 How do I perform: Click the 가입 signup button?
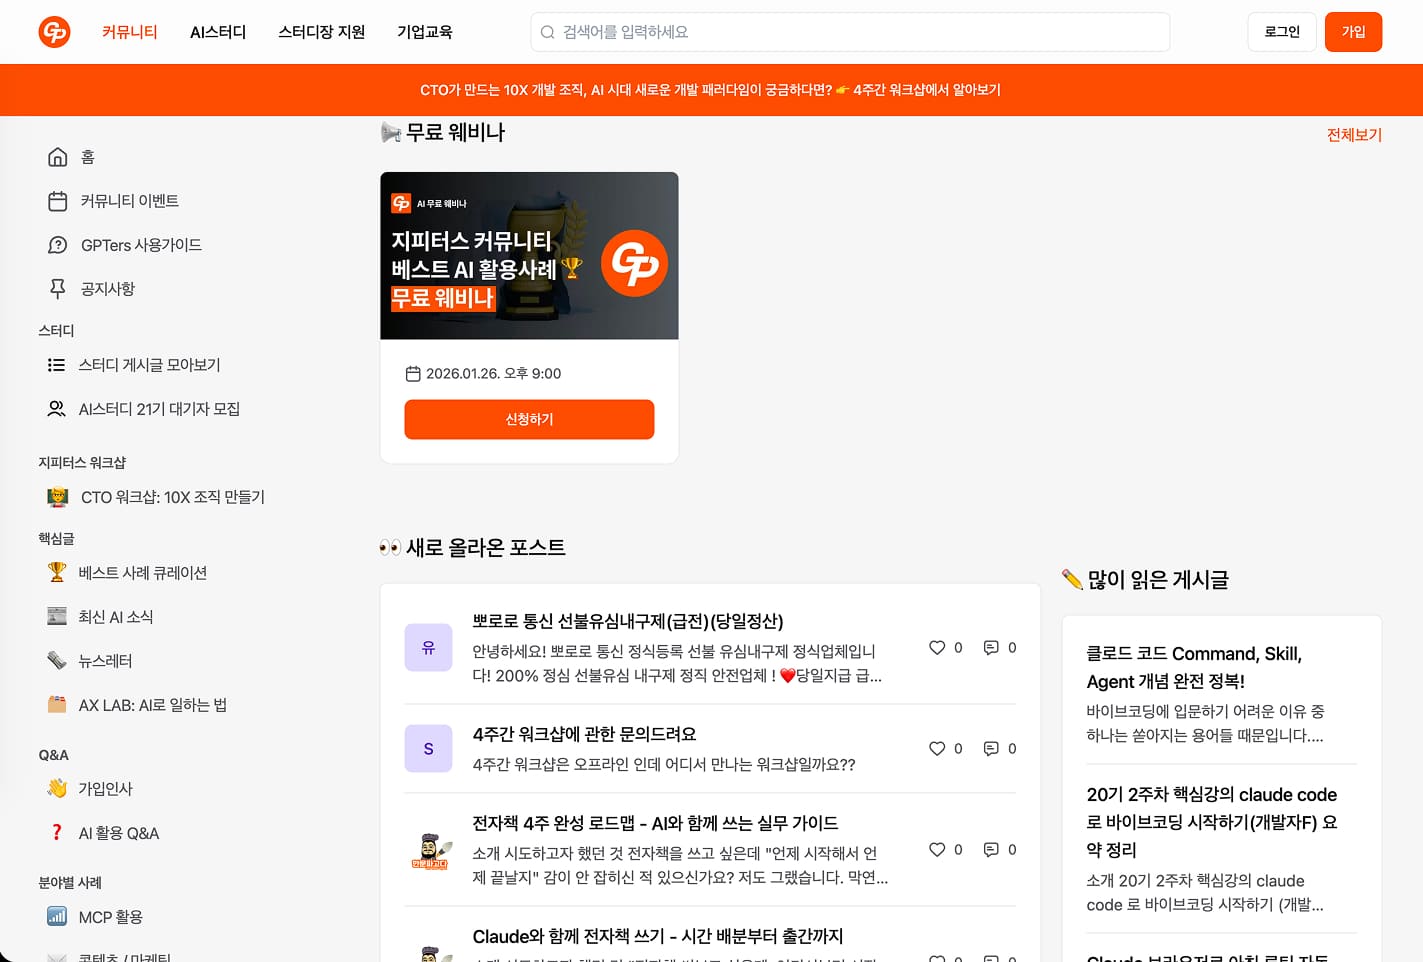1353,31
